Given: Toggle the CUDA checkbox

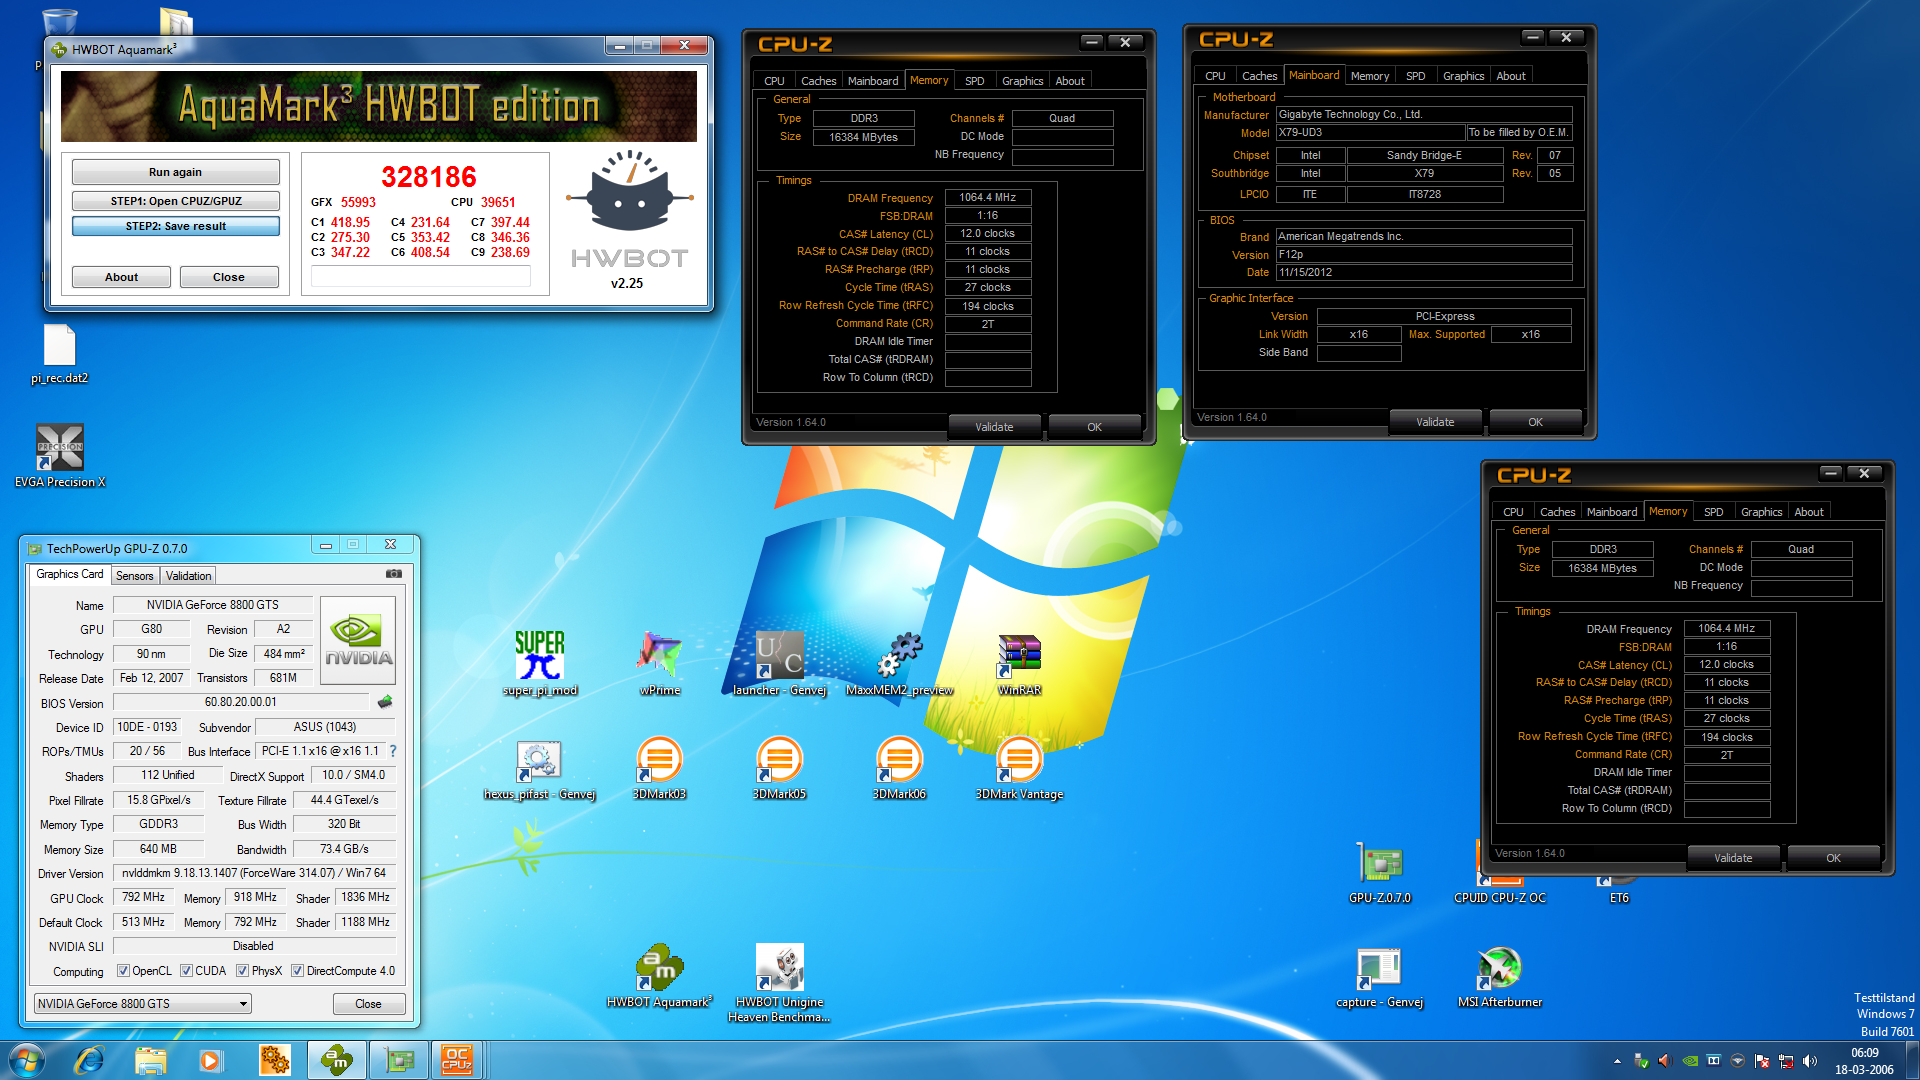Looking at the screenshot, I should point(186,971).
